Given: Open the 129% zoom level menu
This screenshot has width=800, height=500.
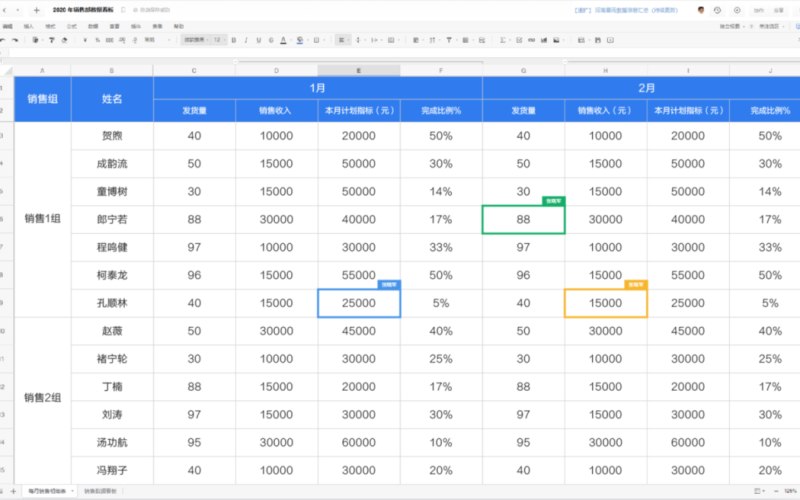Looking at the screenshot, I should [791, 491].
